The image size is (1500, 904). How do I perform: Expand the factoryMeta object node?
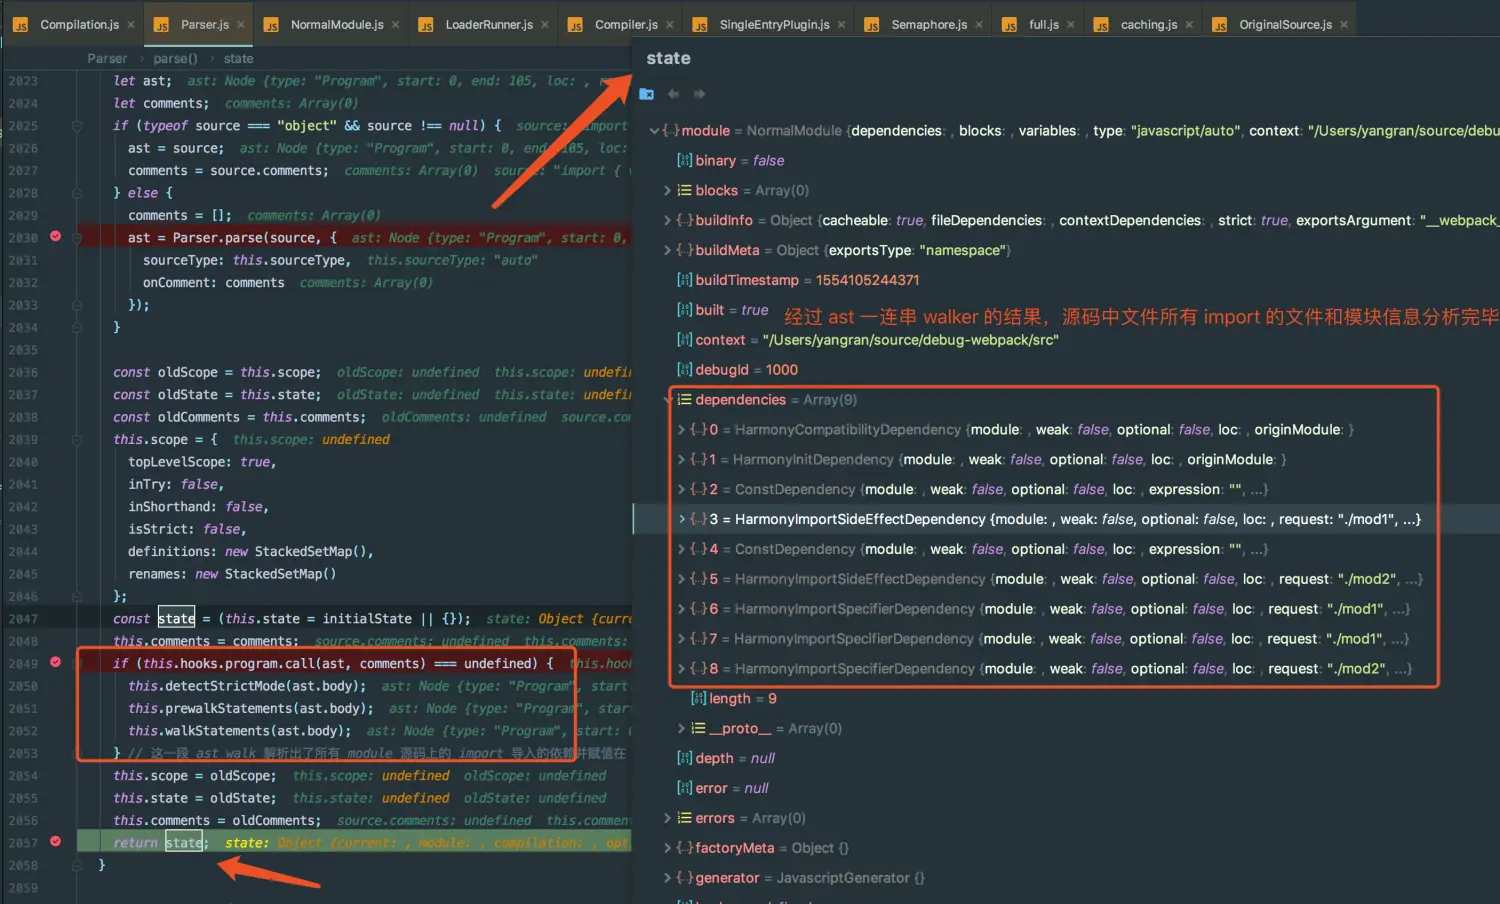(667, 848)
